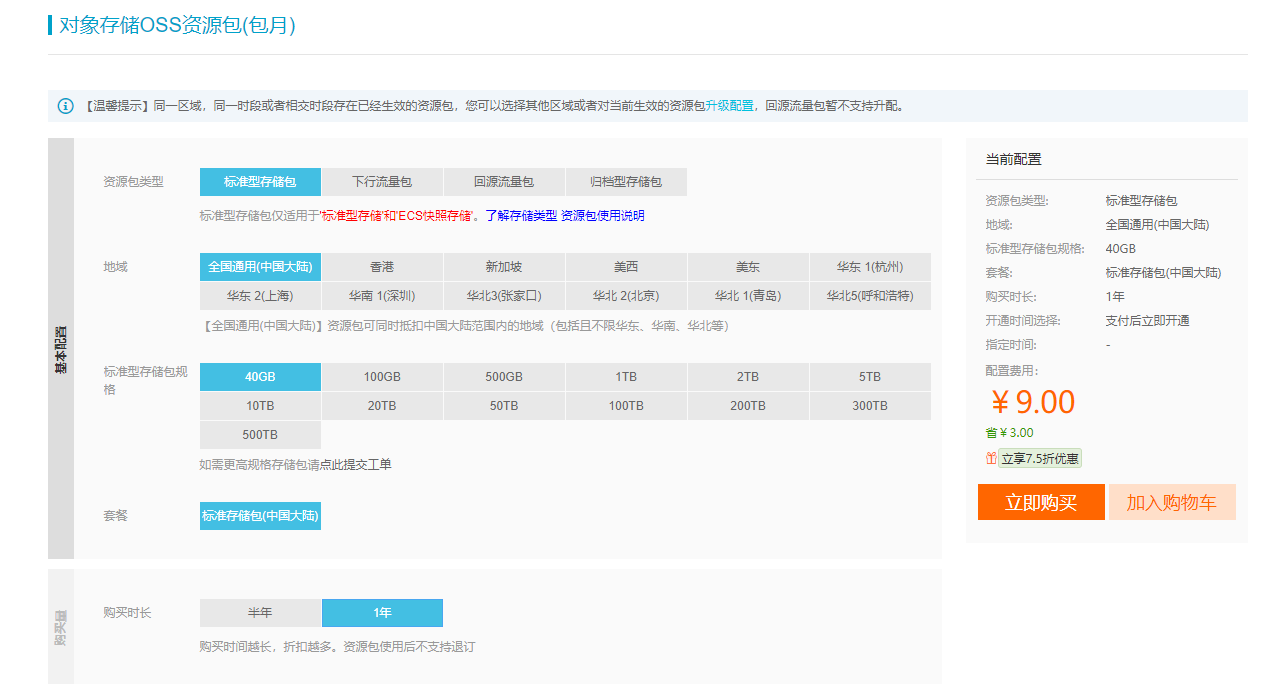This screenshot has height=698, width=1277.
Task: Choose region 华北 1(青岛)
Action: [748, 296]
